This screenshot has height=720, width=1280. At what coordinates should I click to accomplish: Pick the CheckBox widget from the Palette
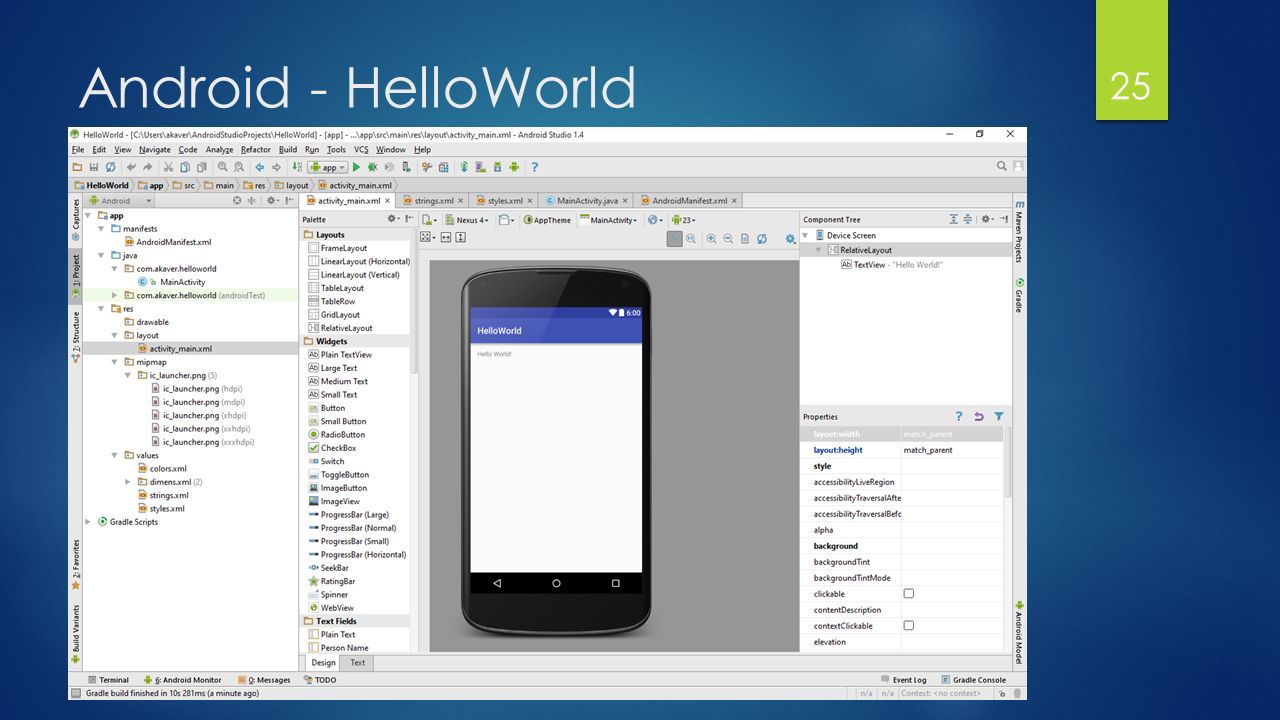click(338, 448)
